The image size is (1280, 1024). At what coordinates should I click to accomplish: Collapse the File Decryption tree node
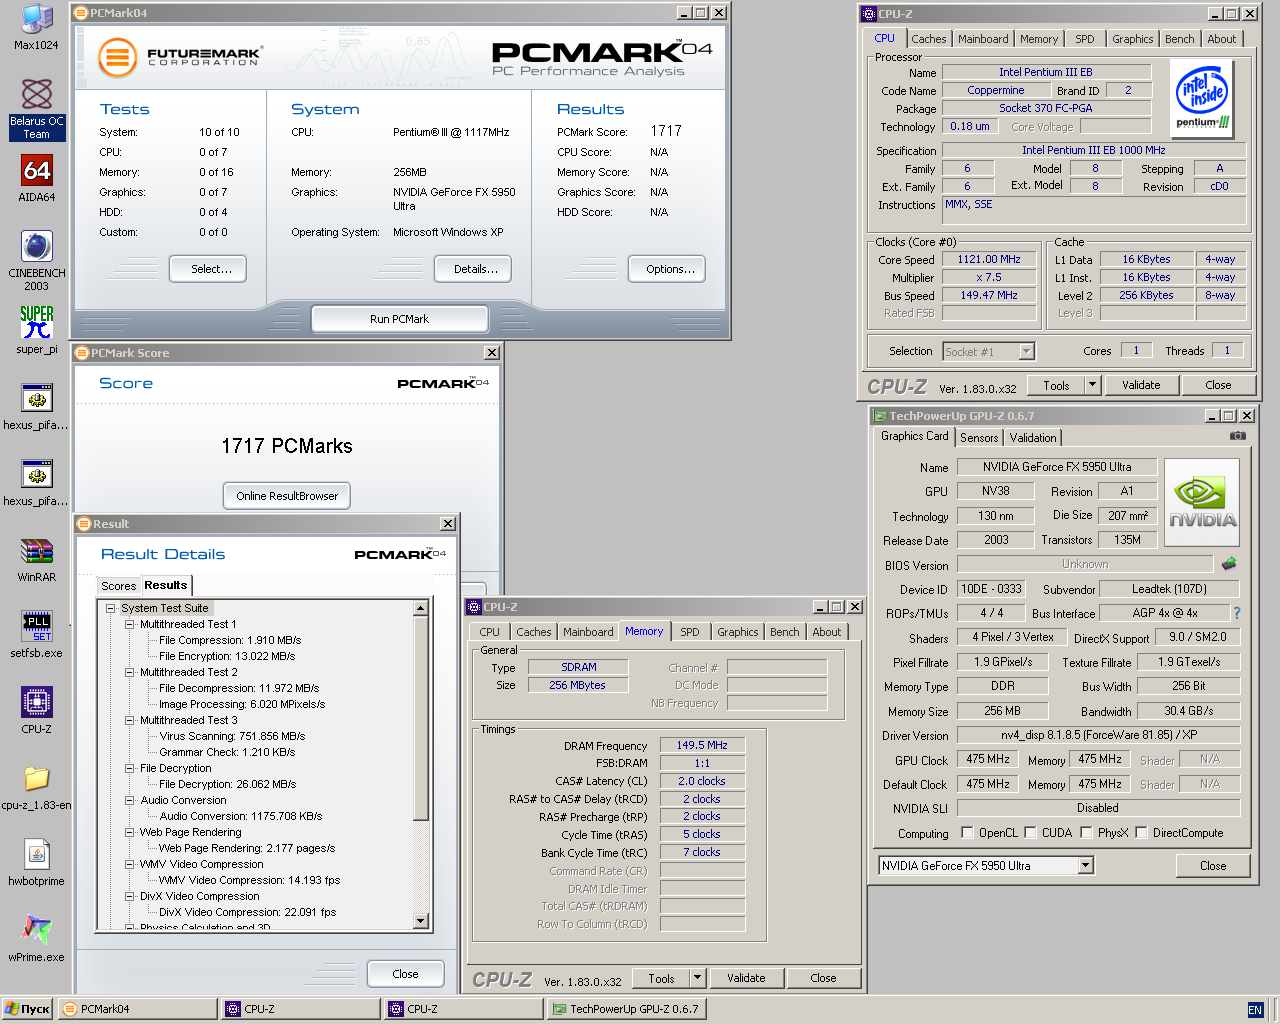(130, 768)
